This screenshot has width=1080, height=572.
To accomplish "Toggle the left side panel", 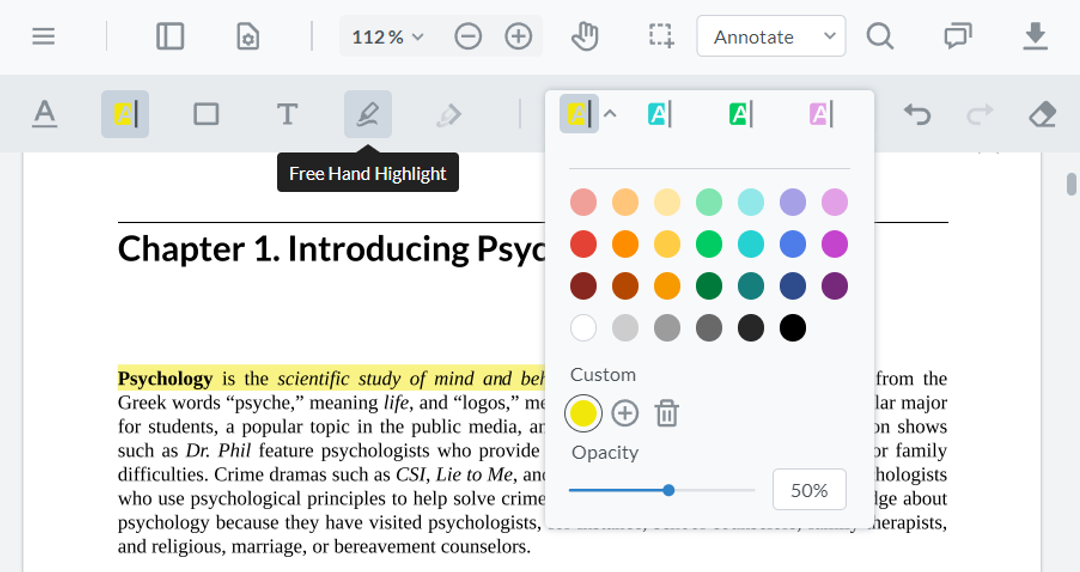I will click(x=170, y=36).
